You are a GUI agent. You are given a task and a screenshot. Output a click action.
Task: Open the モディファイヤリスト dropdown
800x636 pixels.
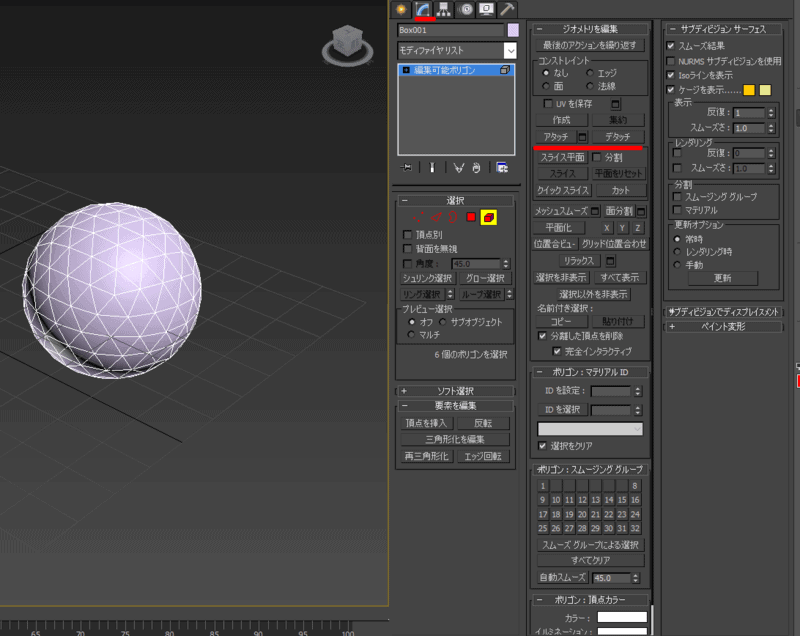coord(510,50)
